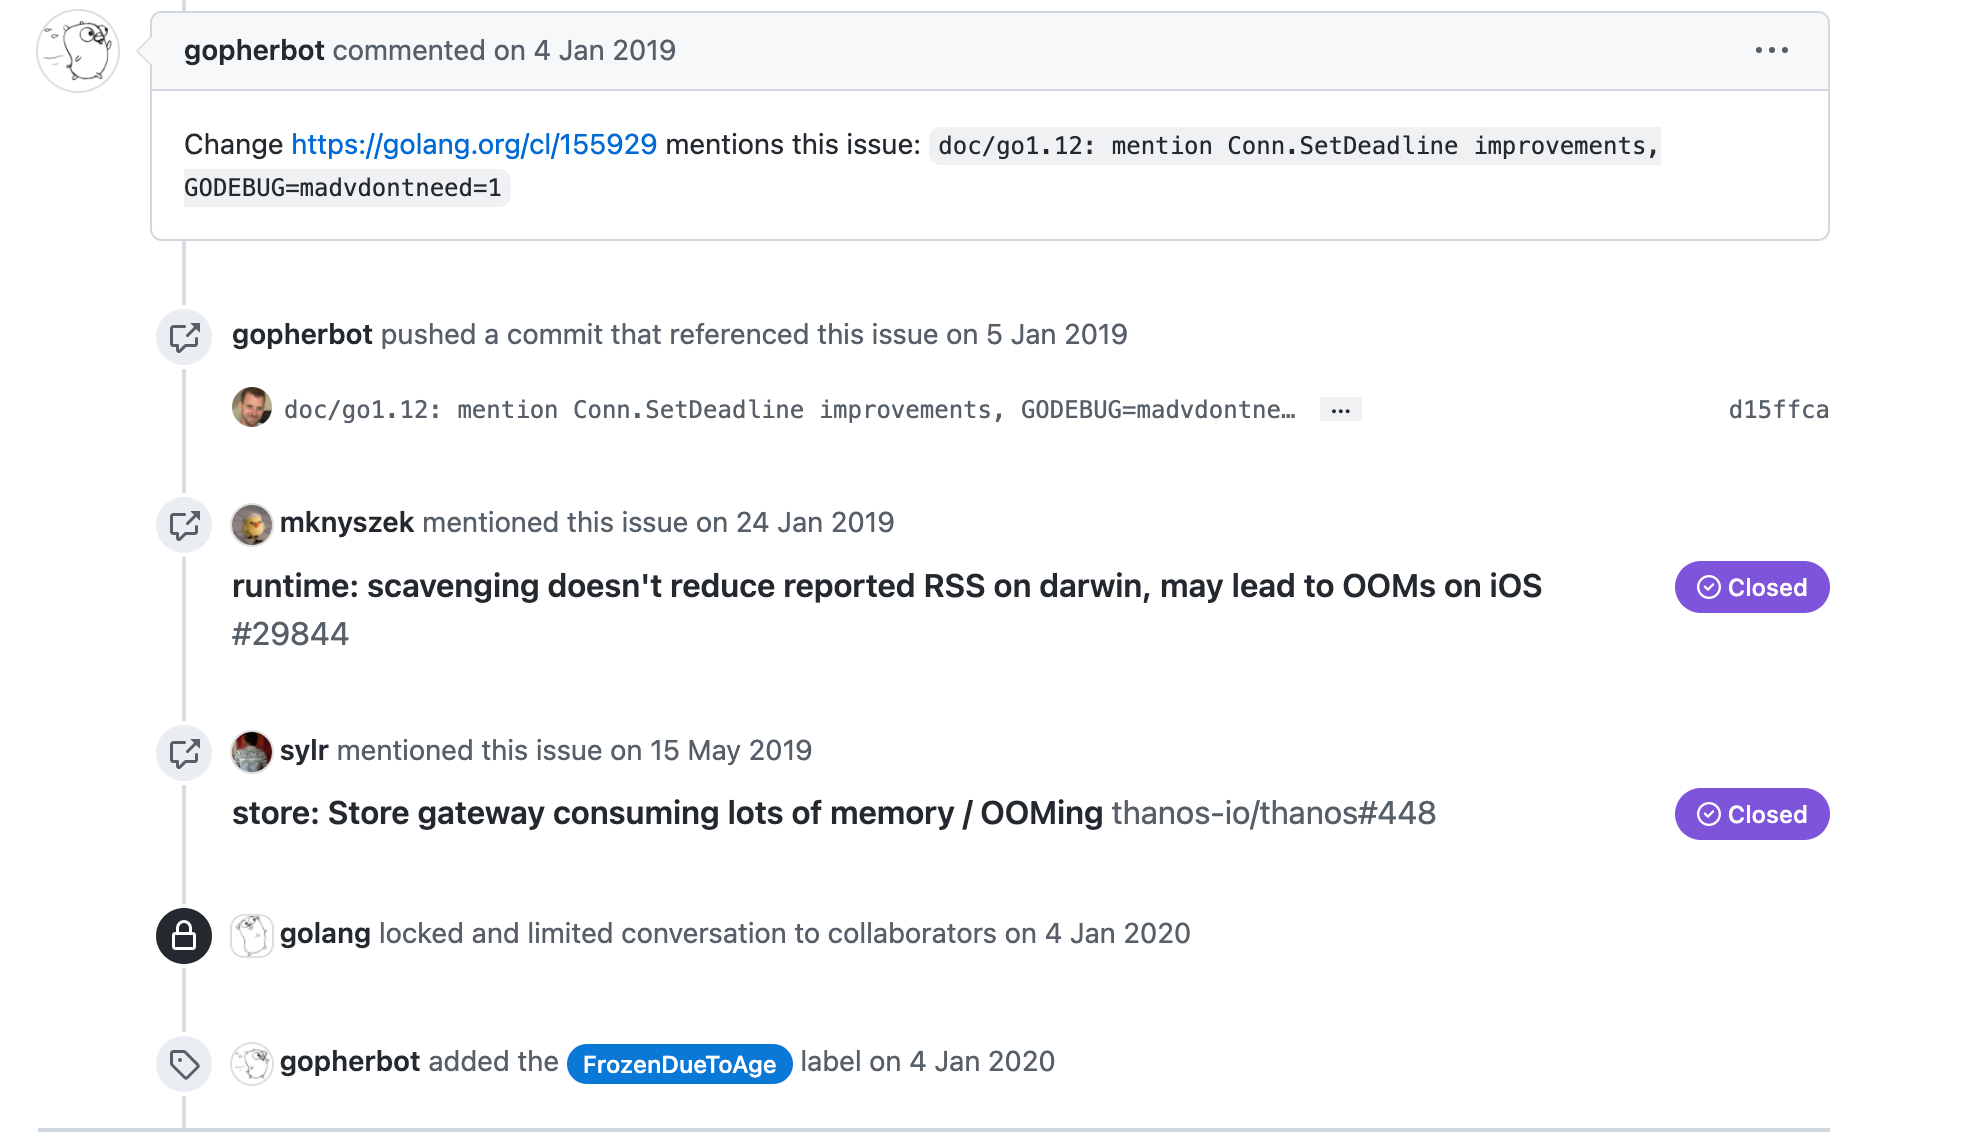
Task: Open the comment options kebab menu
Action: pyautogui.click(x=1773, y=50)
